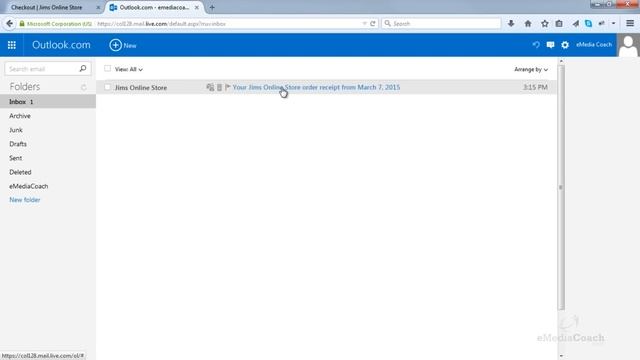Tick the Jims Online Store email checkbox
The image size is (640, 360).
pos(107,87)
